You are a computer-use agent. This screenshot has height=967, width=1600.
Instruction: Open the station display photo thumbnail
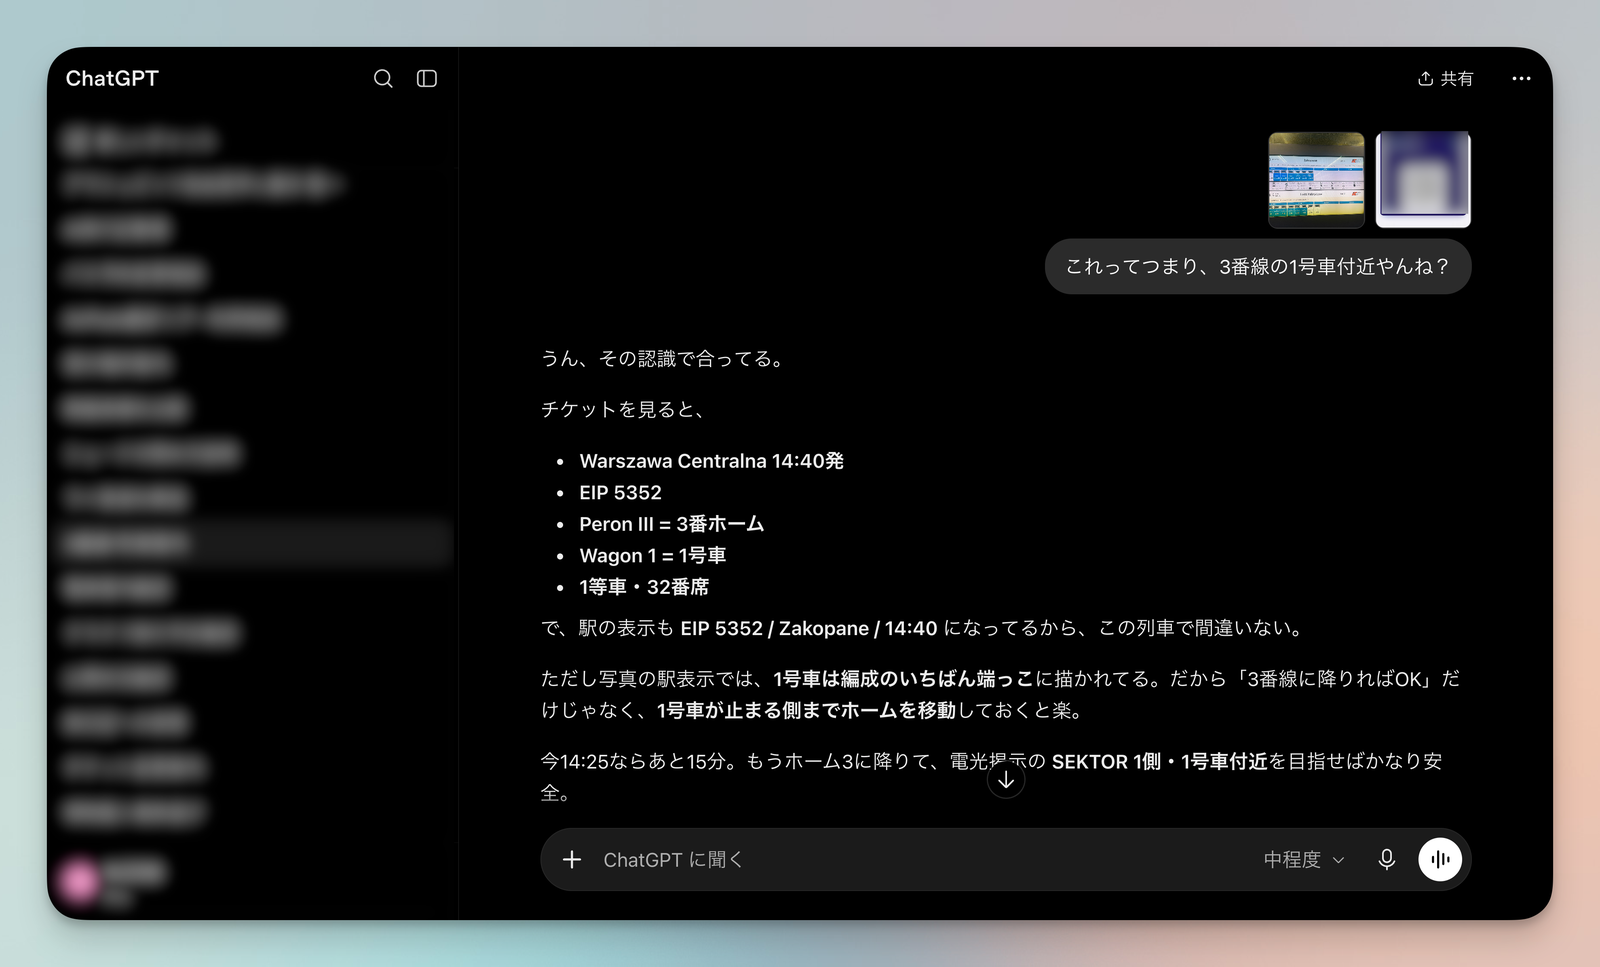pos(1316,180)
